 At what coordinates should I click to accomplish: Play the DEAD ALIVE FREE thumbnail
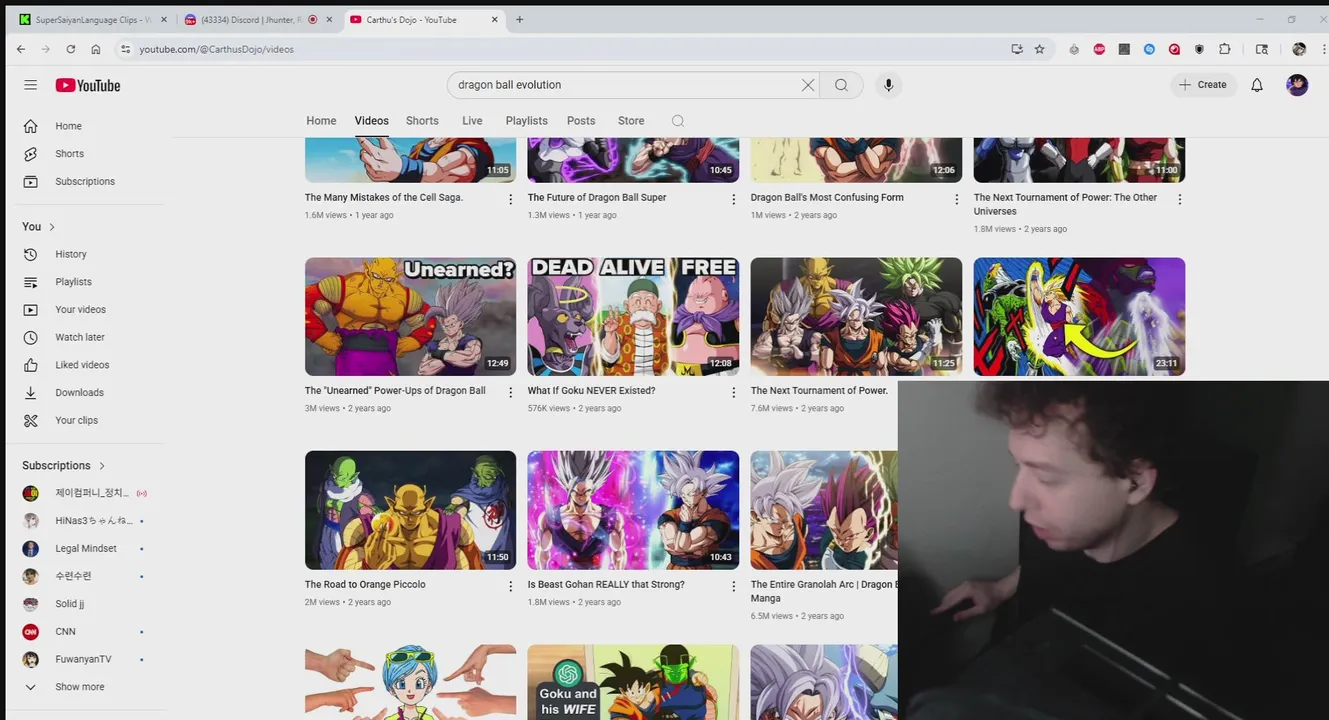pyautogui.click(x=633, y=317)
